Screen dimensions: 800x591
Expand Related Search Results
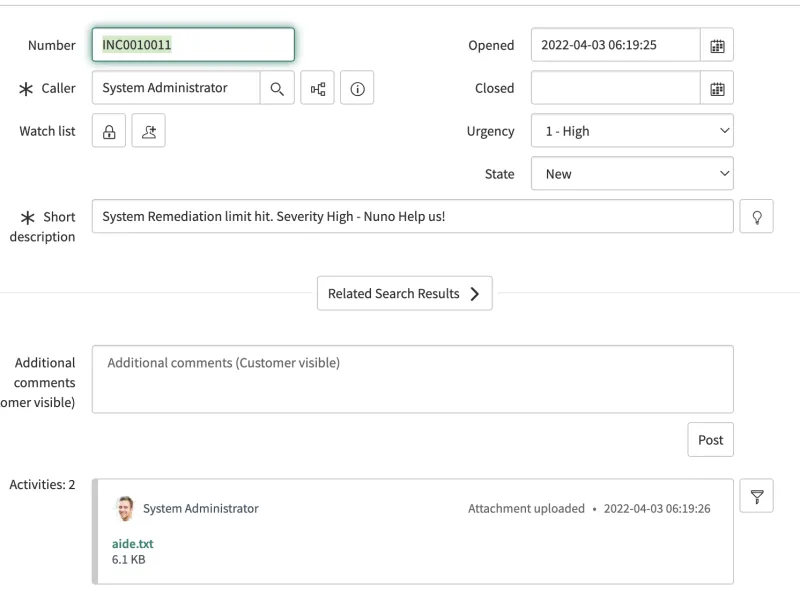tap(404, 294)
